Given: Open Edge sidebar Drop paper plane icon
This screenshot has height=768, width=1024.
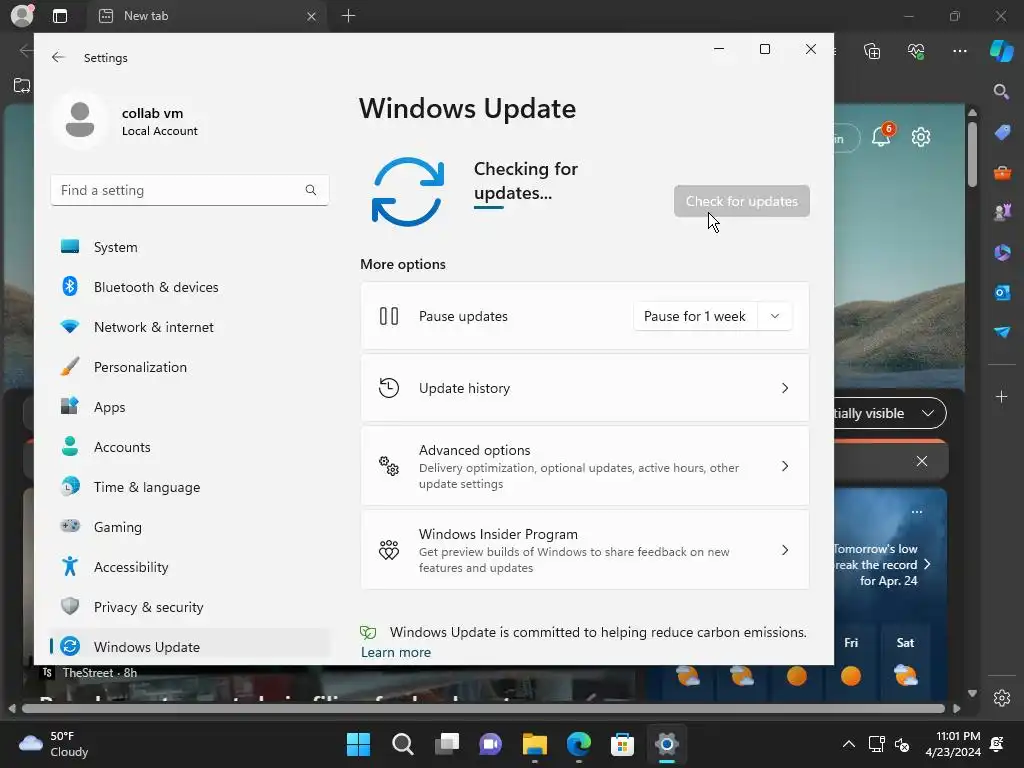Looking at the screenshot, I should [x=1002, y=332].
